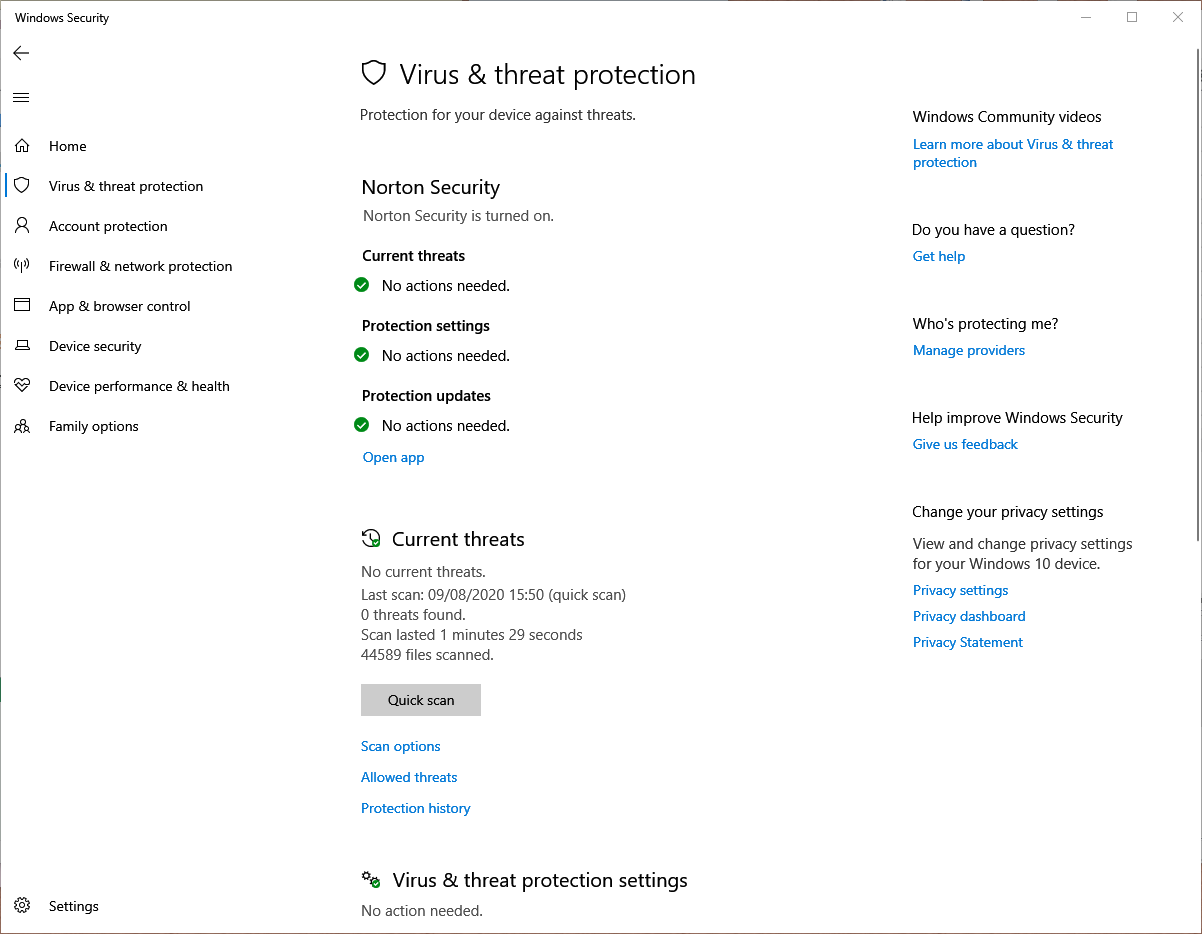Click the back arrow icon
Screen dimensions: 1202x934
point(21,53)
